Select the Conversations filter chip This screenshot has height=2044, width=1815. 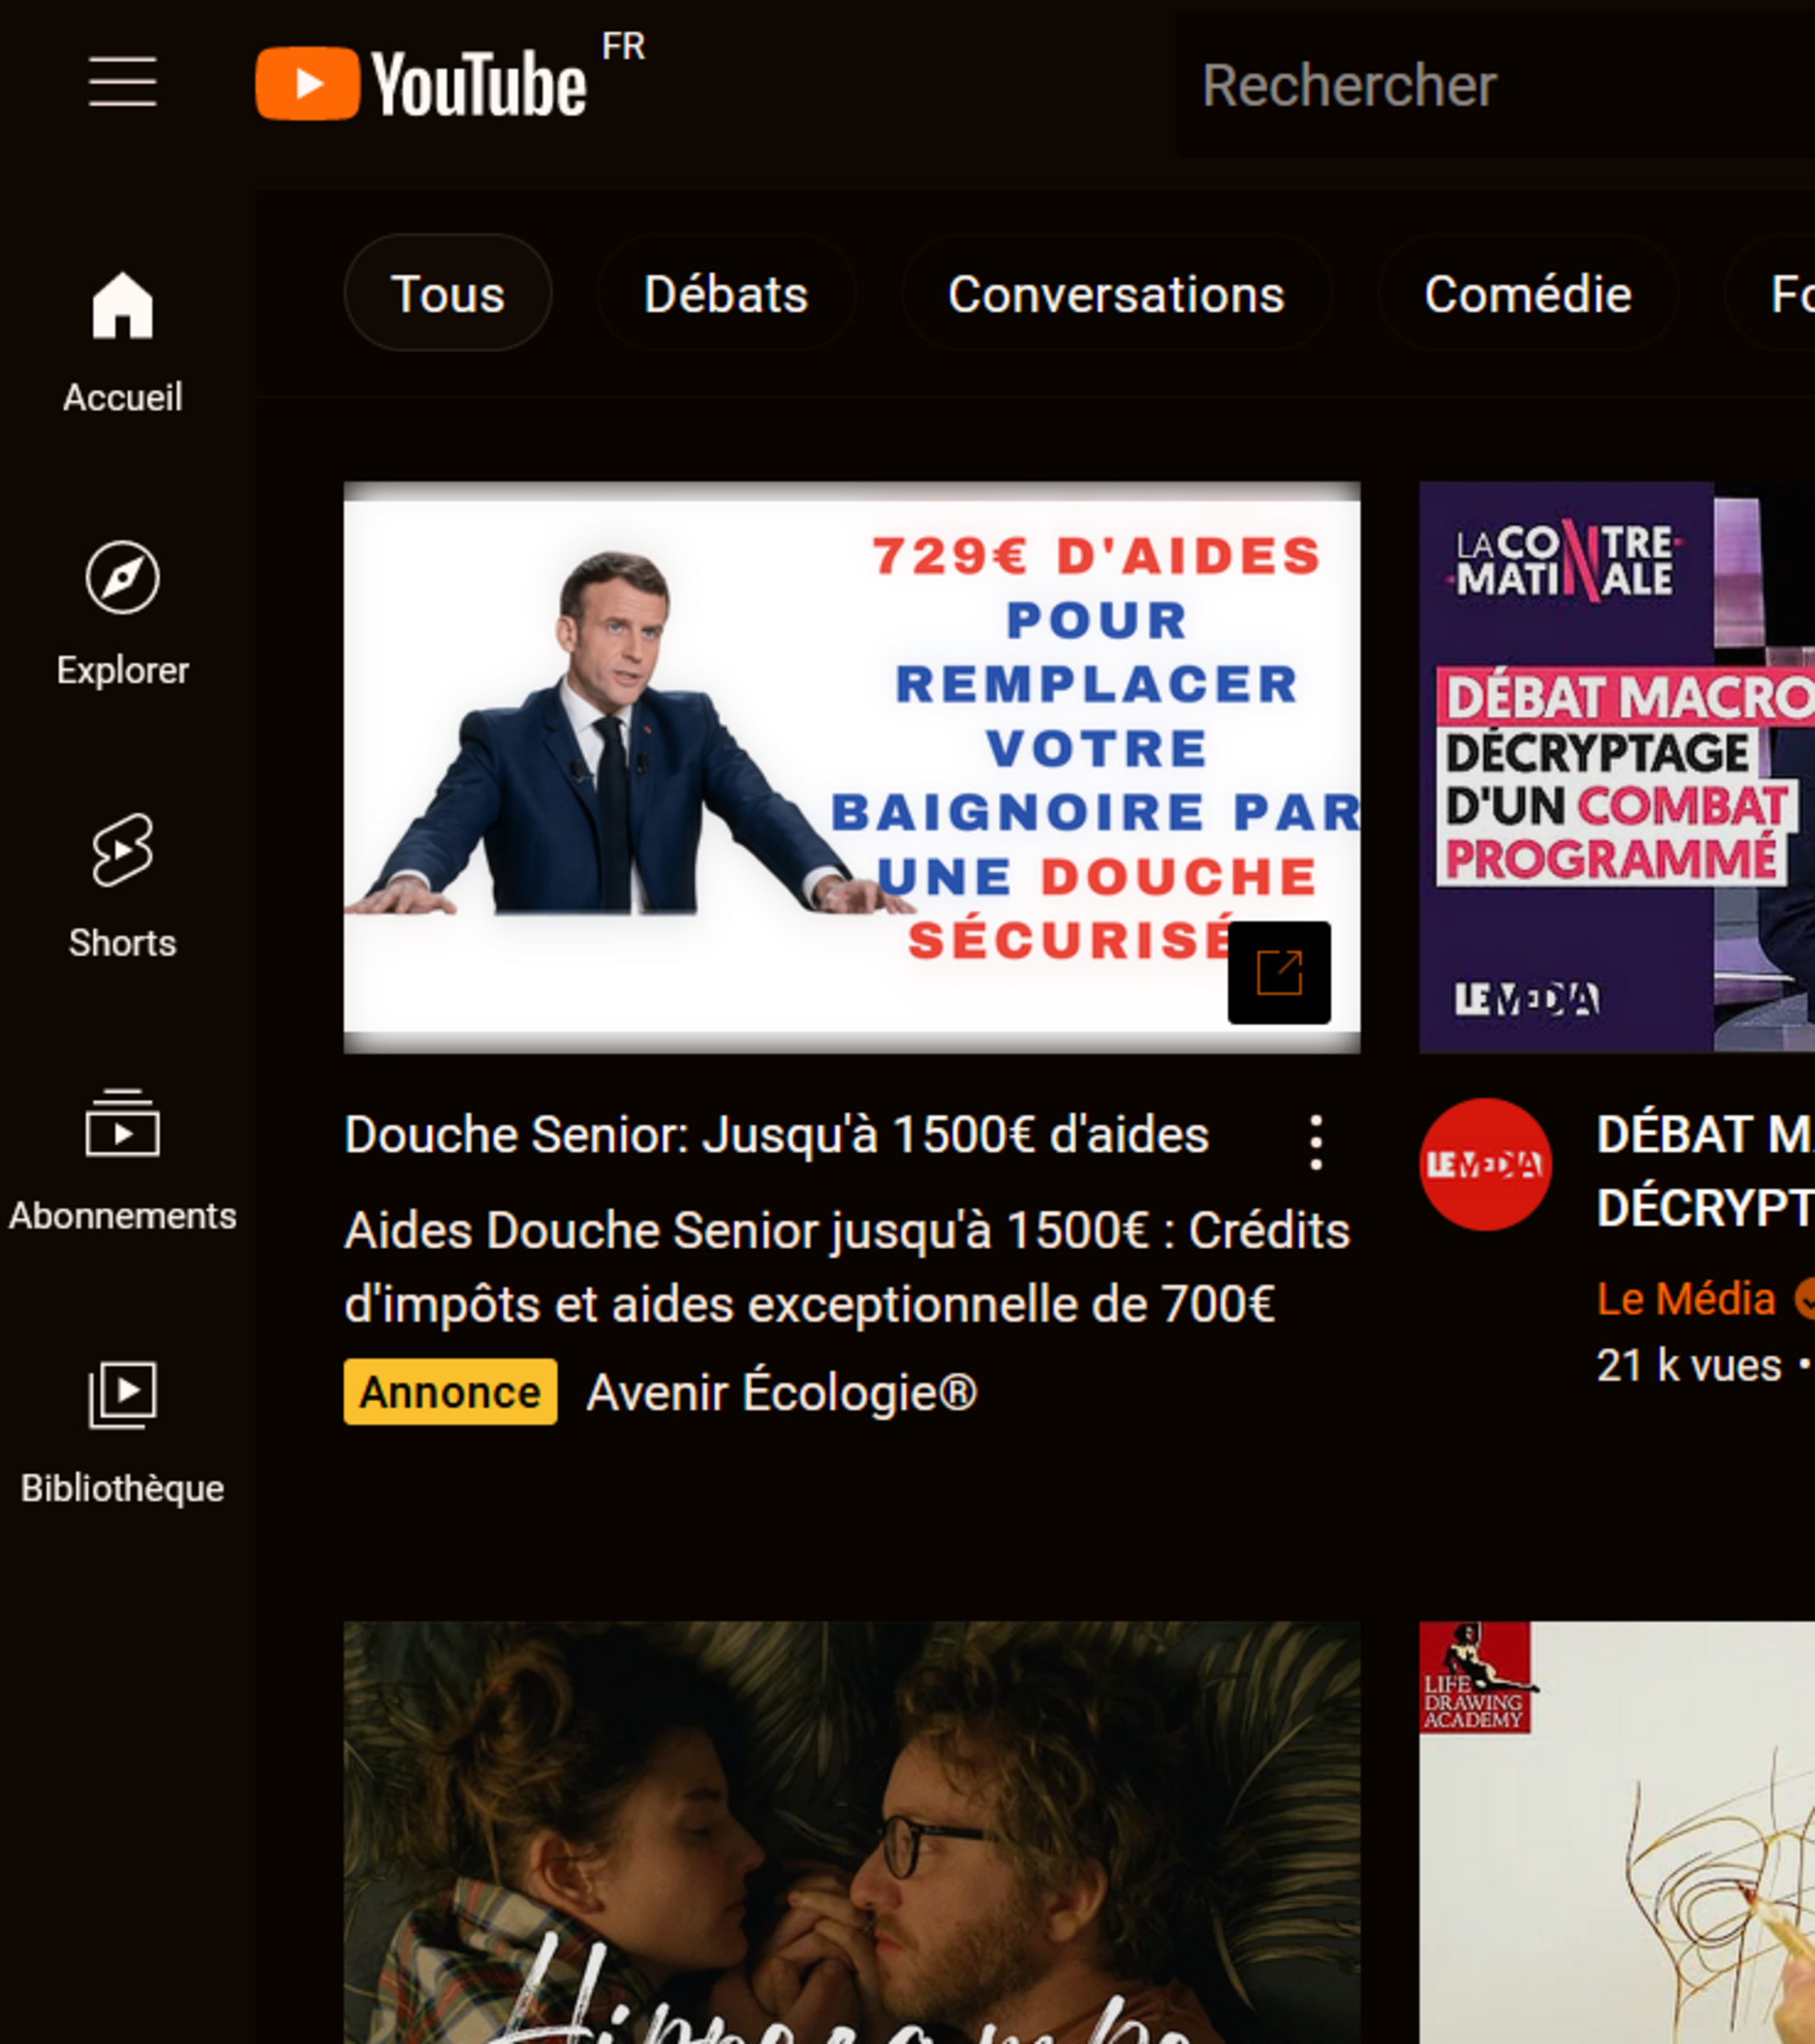[1116, 293]
